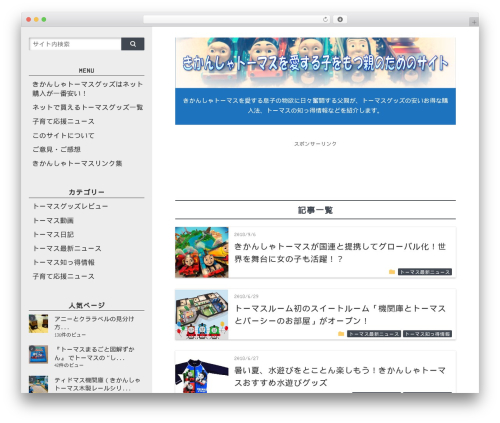The height and width of the screenshot is (423, 500).
Task: Select トーマス知っ得情報 category in sidebar
Action: coord(63,262)
